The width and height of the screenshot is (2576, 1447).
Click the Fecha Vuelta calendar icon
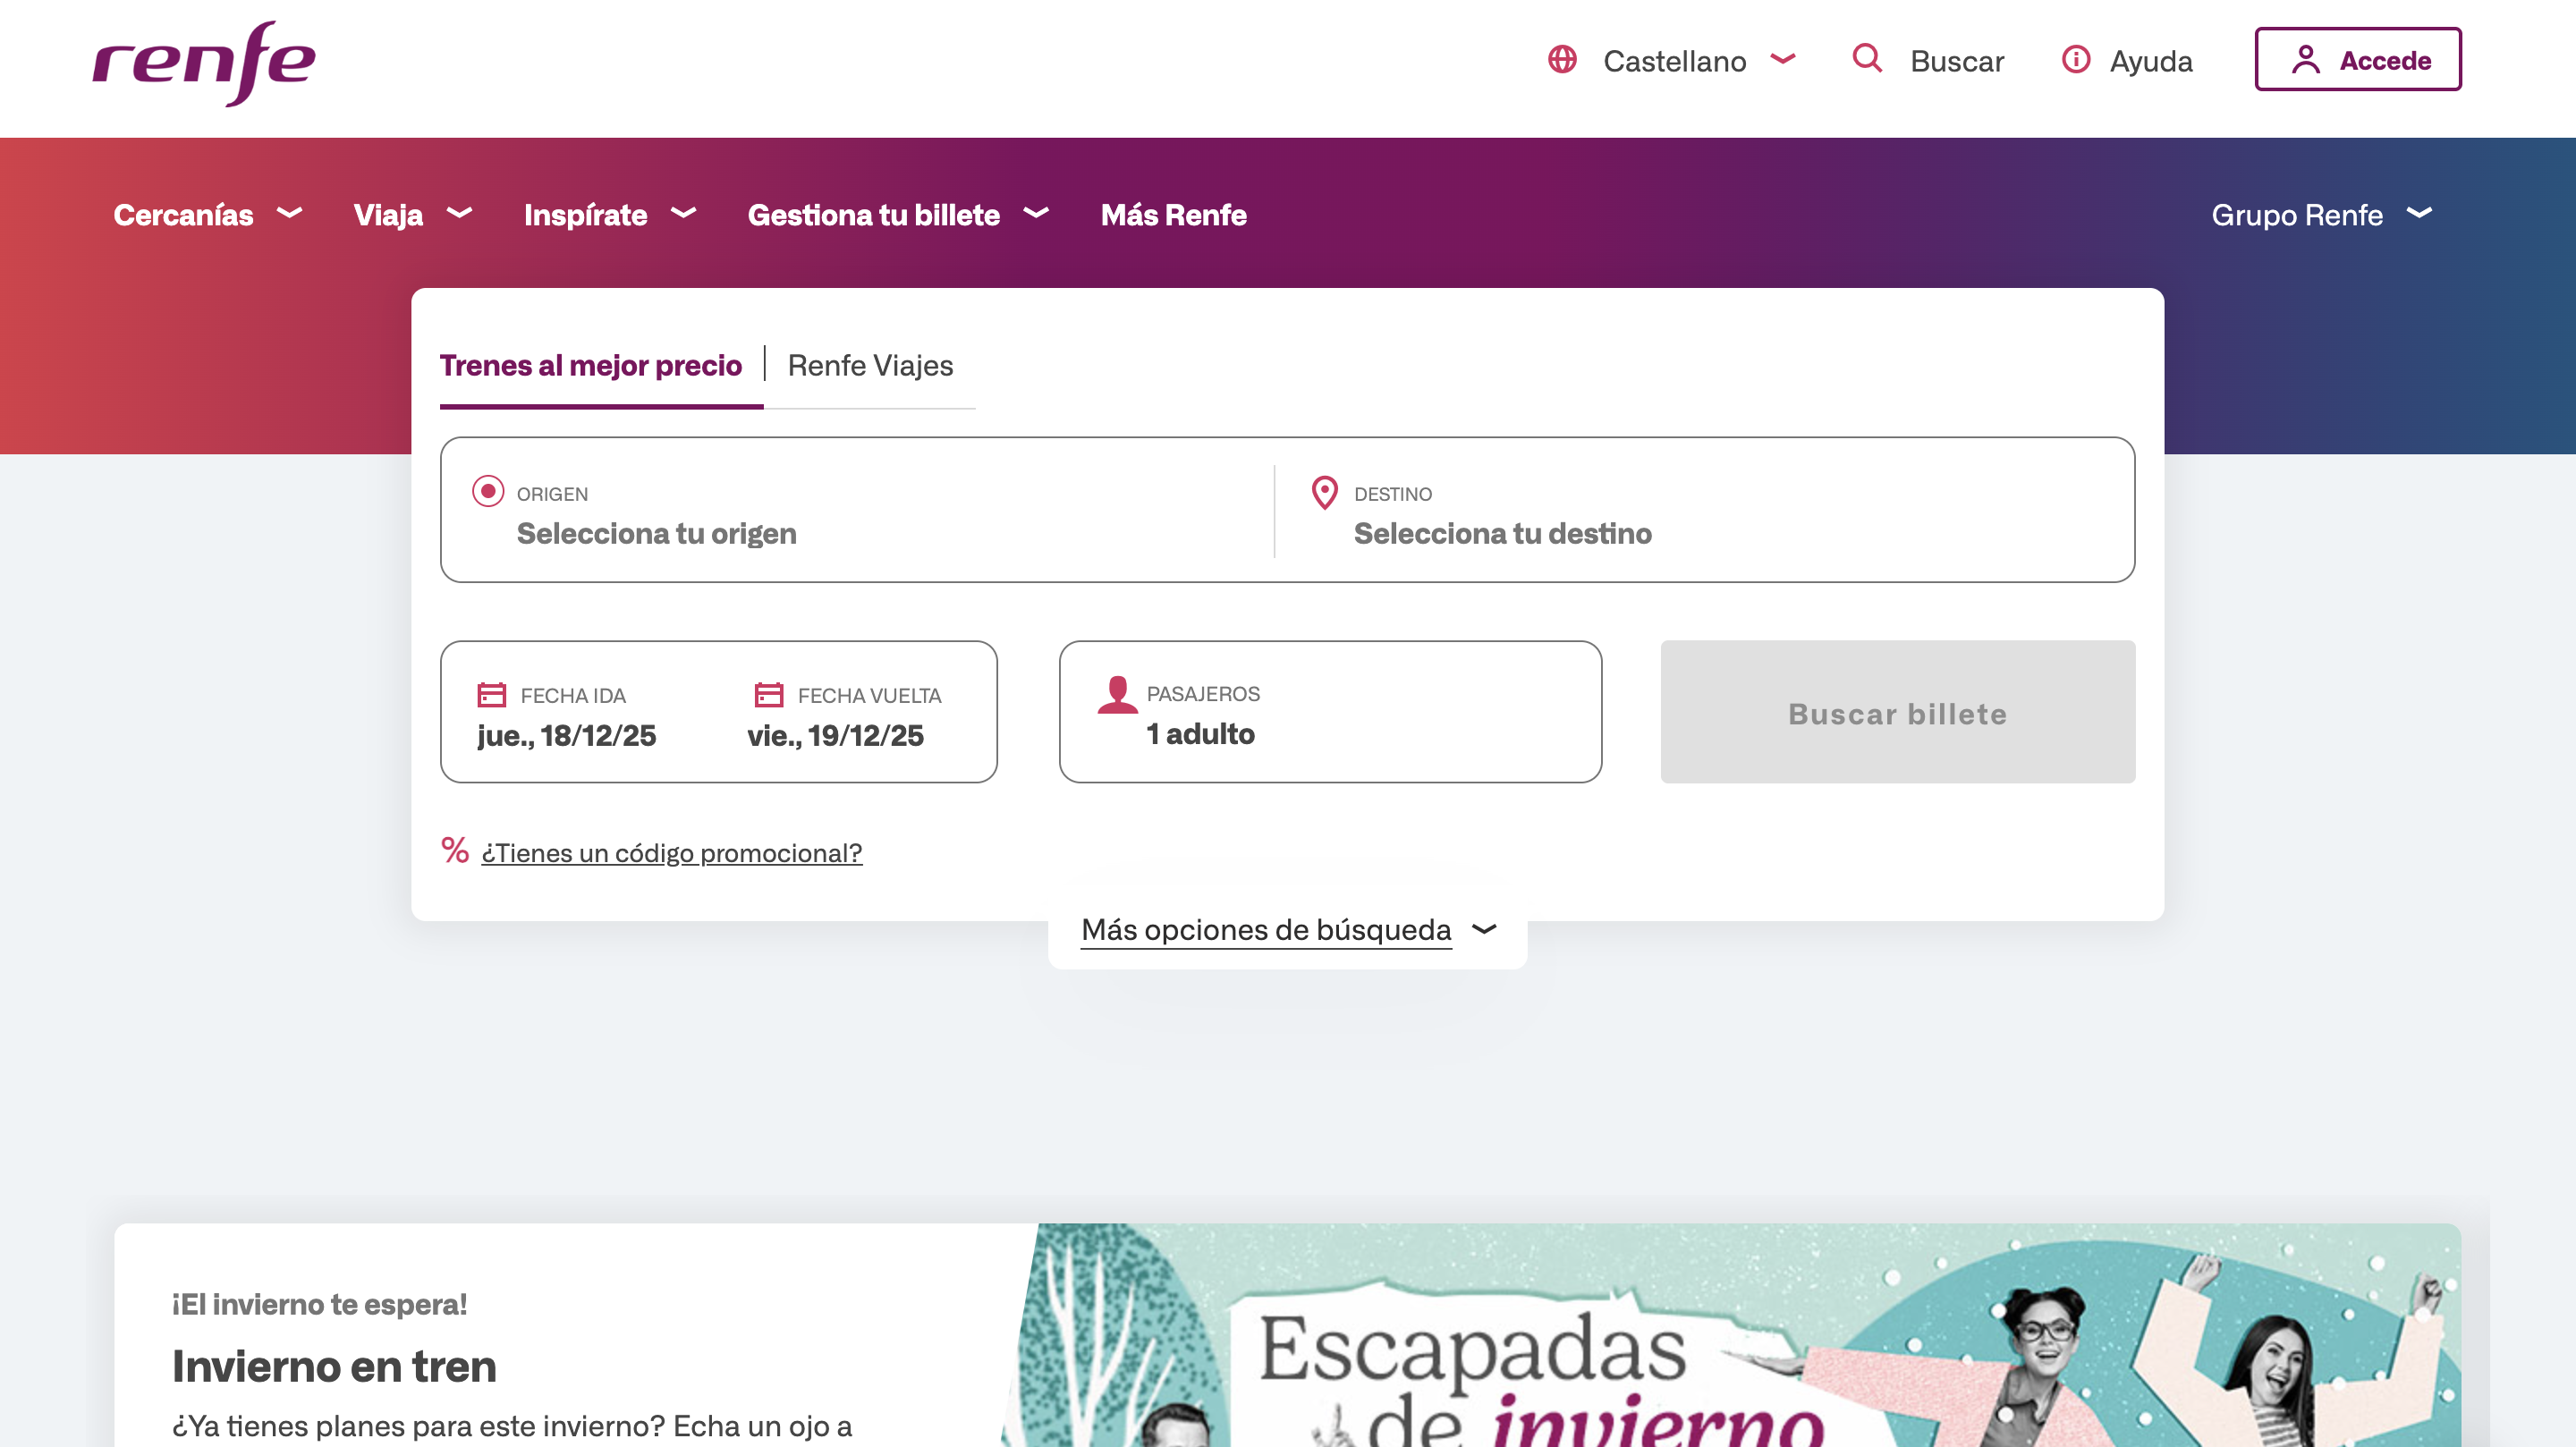(768, 695)
